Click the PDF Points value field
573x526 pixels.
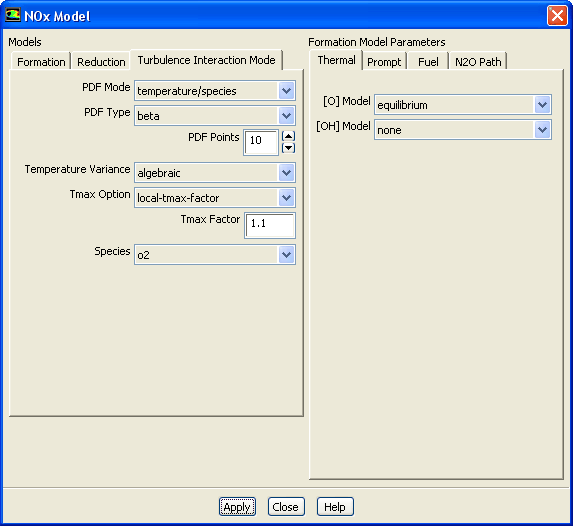coord(261,143)
